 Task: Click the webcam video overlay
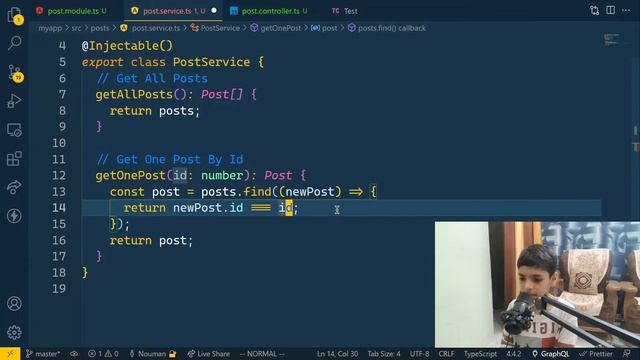pyautogui.click(x=537, y=284)
